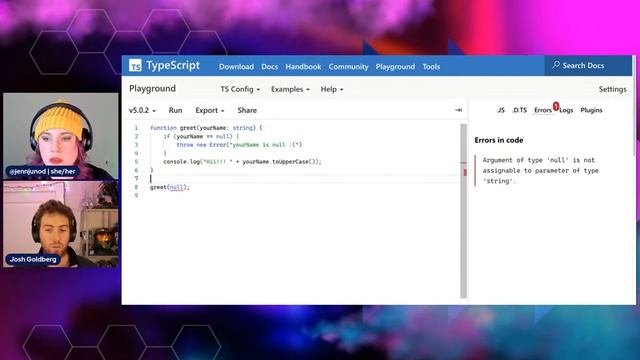Click the 'if (yourName == null)' line
This screenshot has width=640, height=360.
click(201, 136)
